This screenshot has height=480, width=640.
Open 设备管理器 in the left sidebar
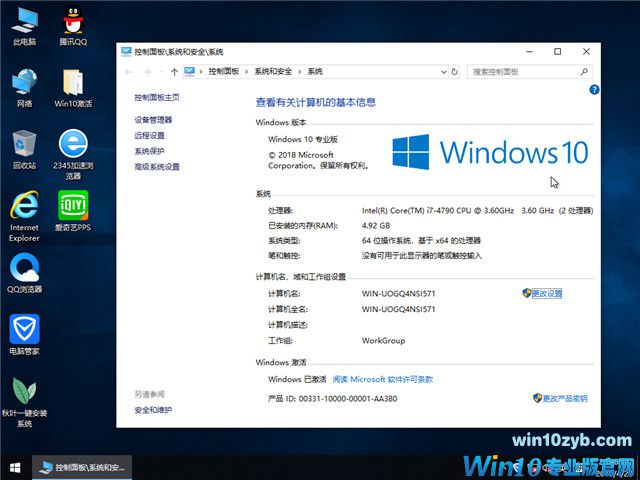pos(153,120)
